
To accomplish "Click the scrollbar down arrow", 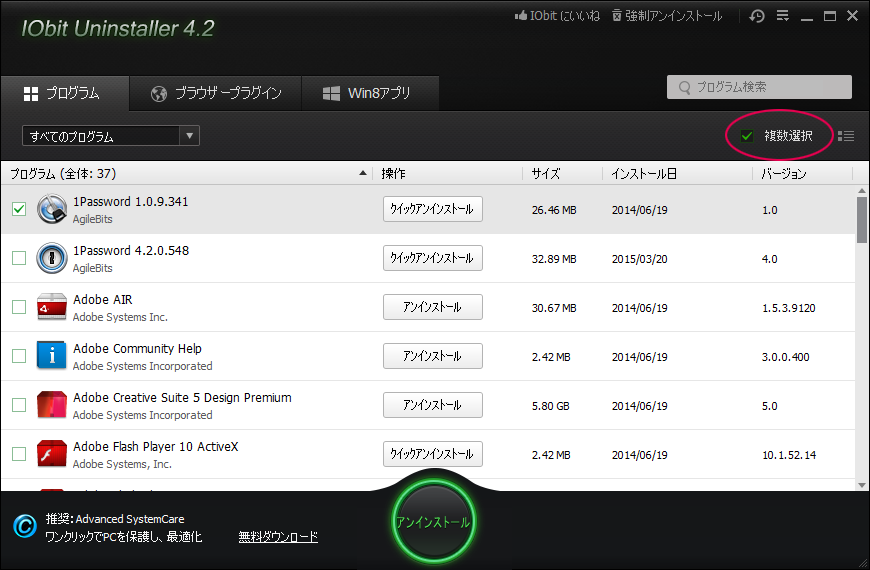I will click(x=862, y=485).
